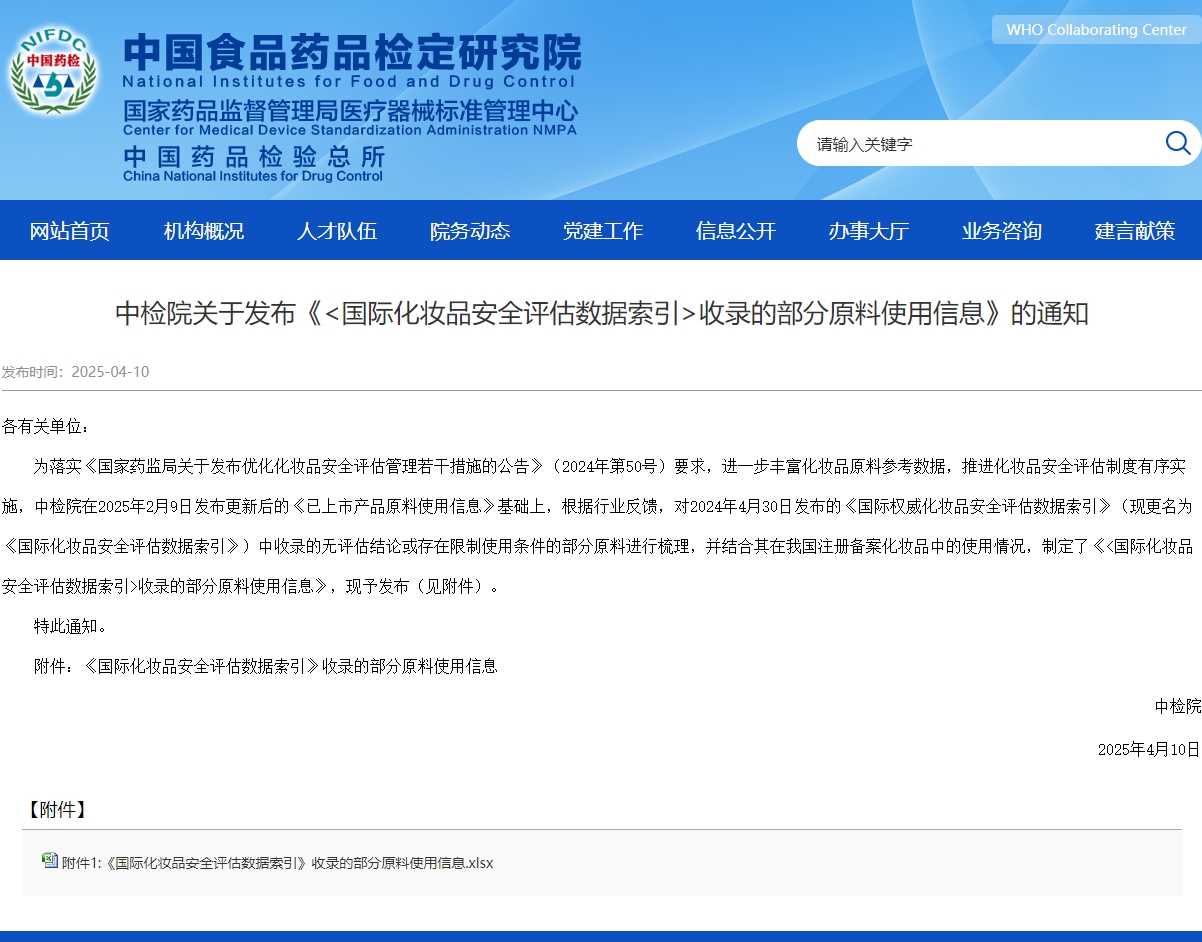Screen dimensions: 1202x942
Task: Click the WHO Collaborating Center badge
Action: [1096, 30]
